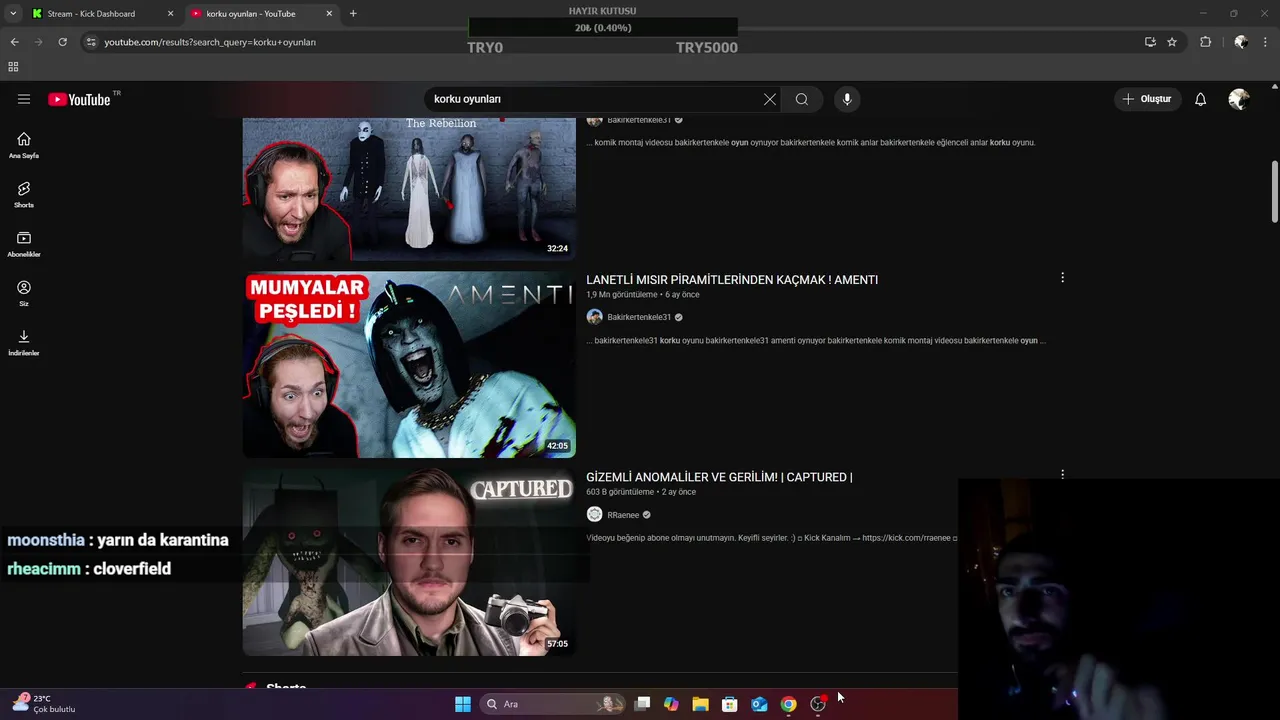Open the RRaenee channel avatar
The image size is (1280, 720).
pyautogui.click(x=594, y=514)
